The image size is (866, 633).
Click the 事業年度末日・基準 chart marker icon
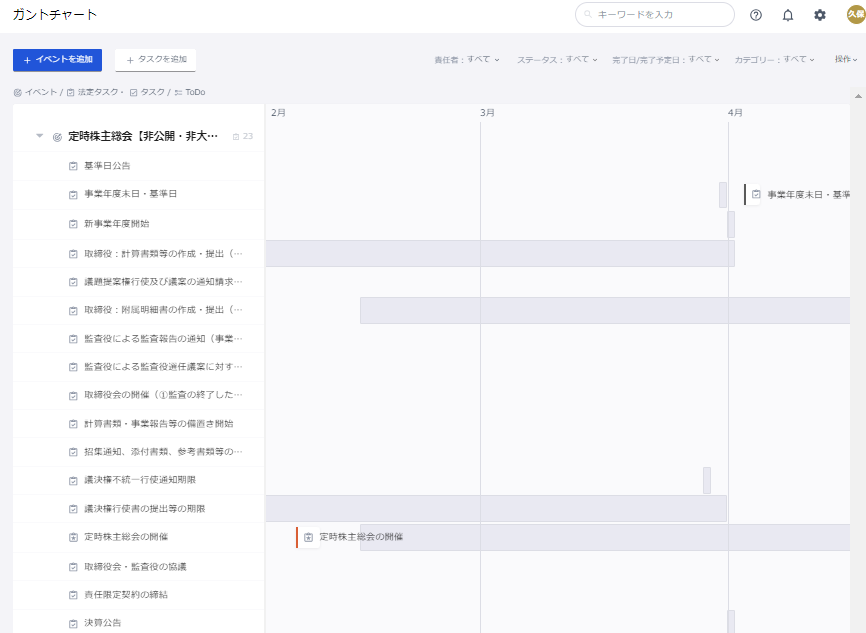tap(756, 194)
